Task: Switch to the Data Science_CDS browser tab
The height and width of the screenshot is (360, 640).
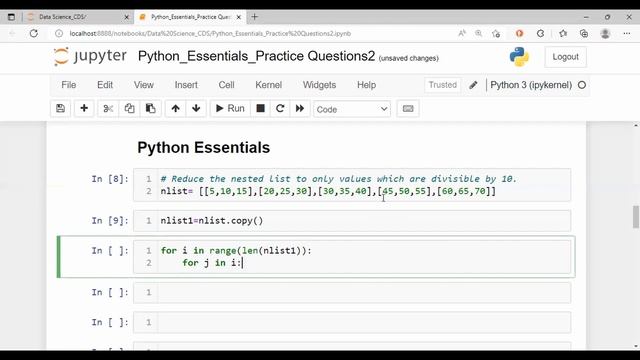Action: click(78, 17)
